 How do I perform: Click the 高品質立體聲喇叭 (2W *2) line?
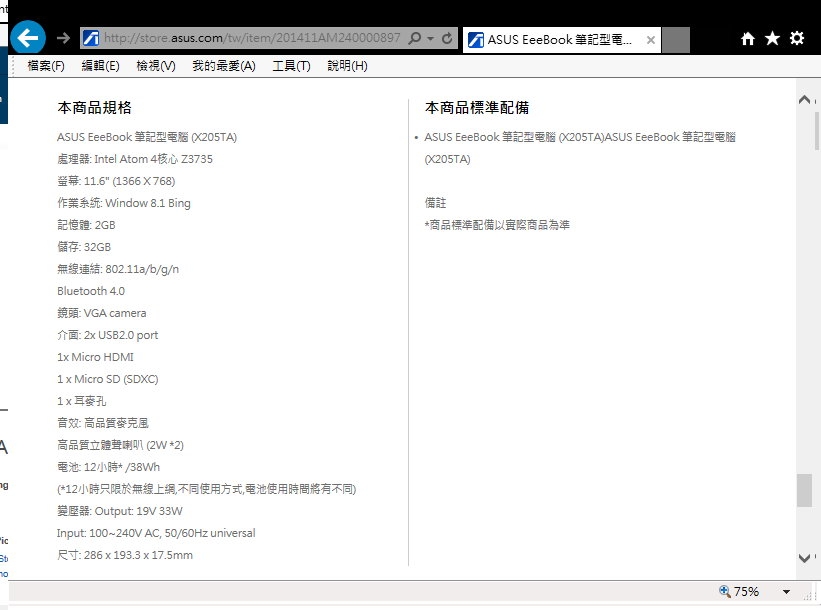(x=120, y=445)
